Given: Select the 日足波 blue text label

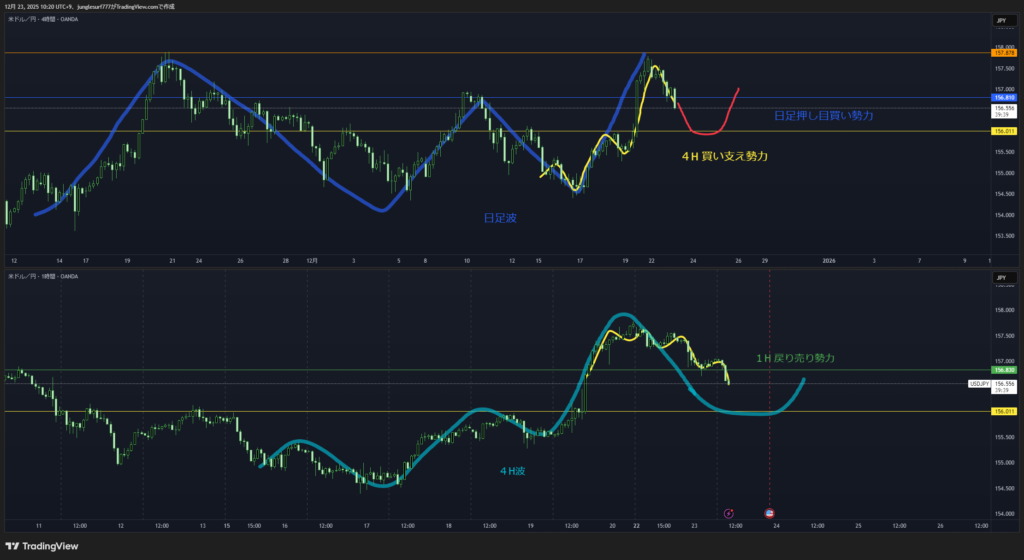Looking at the screenshot, I should (500, 216).
